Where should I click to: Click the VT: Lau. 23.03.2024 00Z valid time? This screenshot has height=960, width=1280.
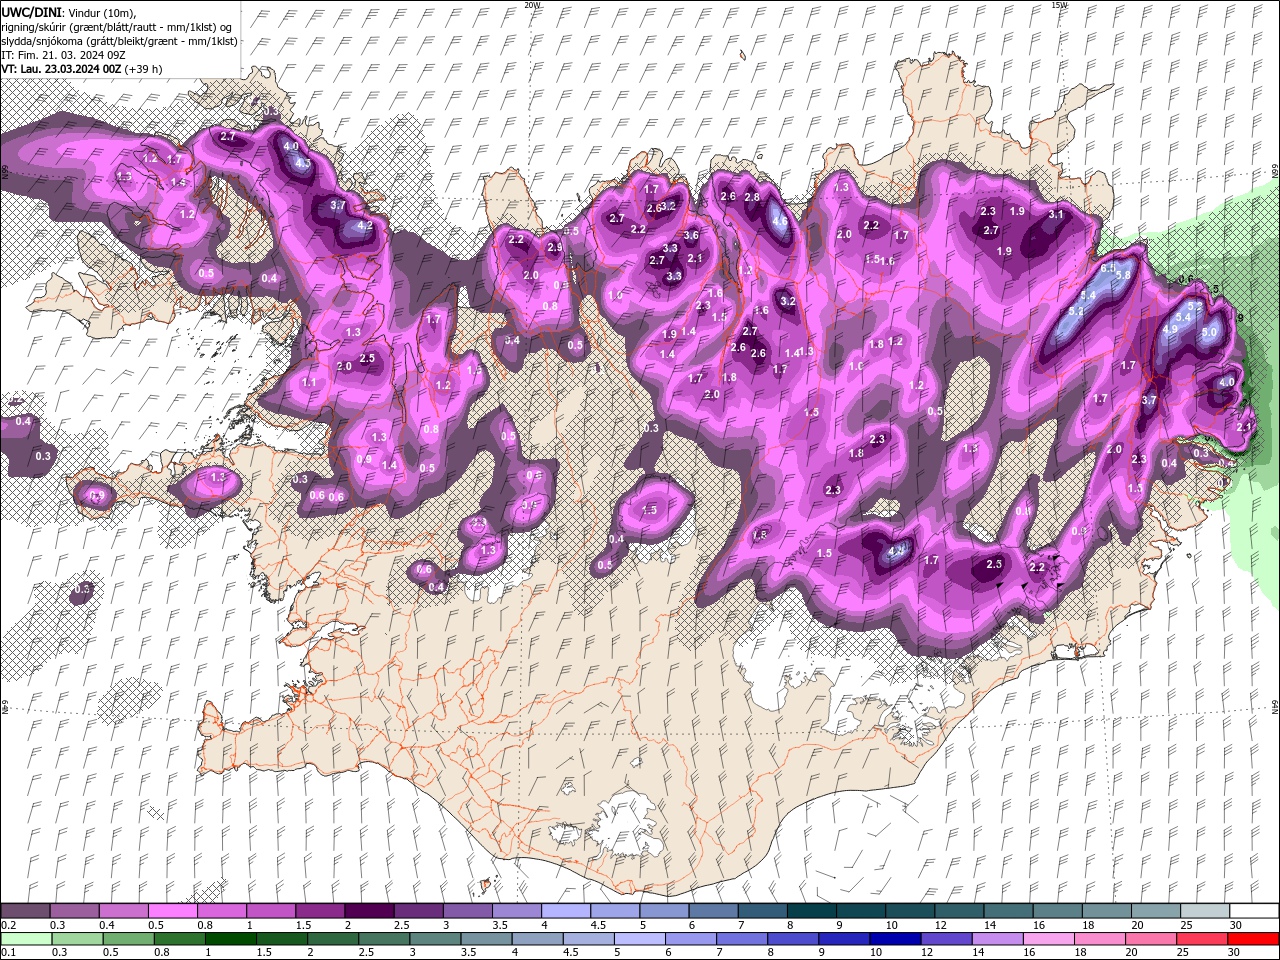(x=61, y=69)
